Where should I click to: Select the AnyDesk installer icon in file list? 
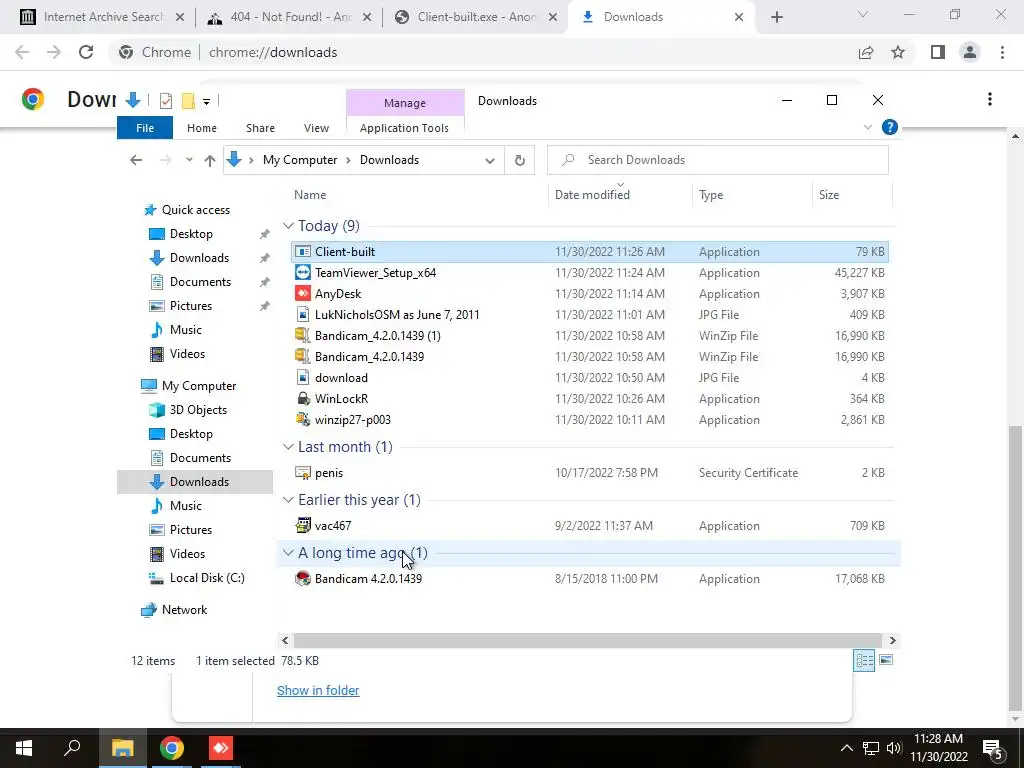pyautogui.click(x=302, y=293)
